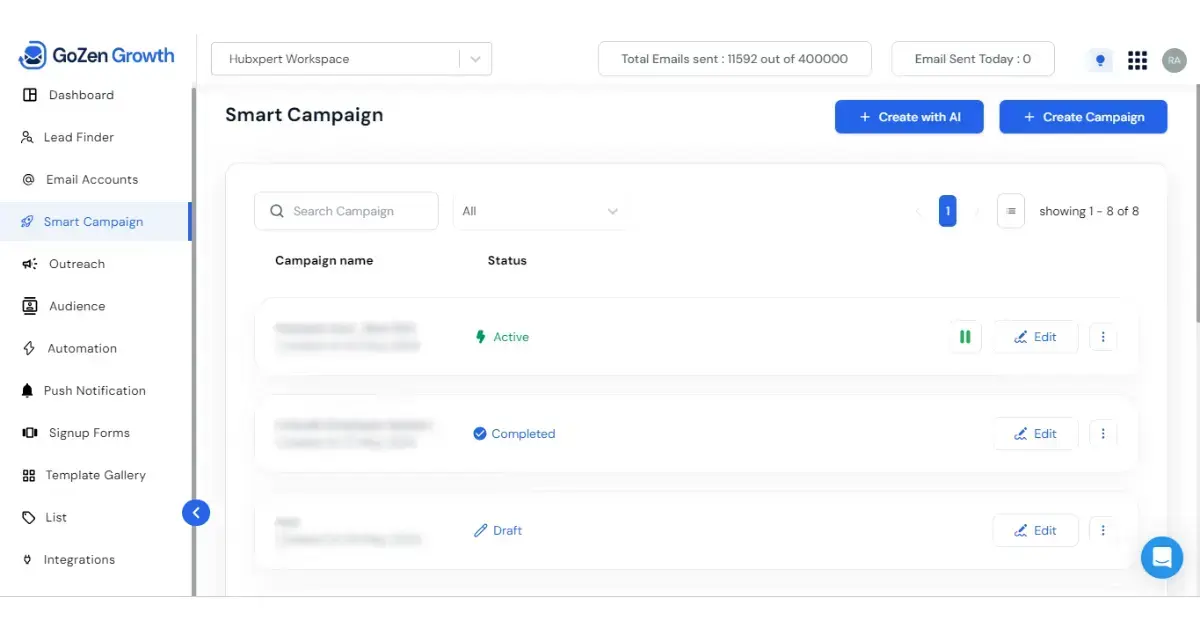This screenshot has width=1200, height=630.
Task: Collapse the sidebar with blue arrow
Action: pos(196,513)
